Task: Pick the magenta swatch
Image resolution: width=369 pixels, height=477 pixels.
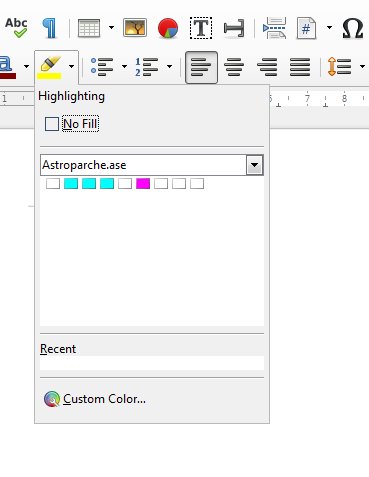Action: coord(143,184)
